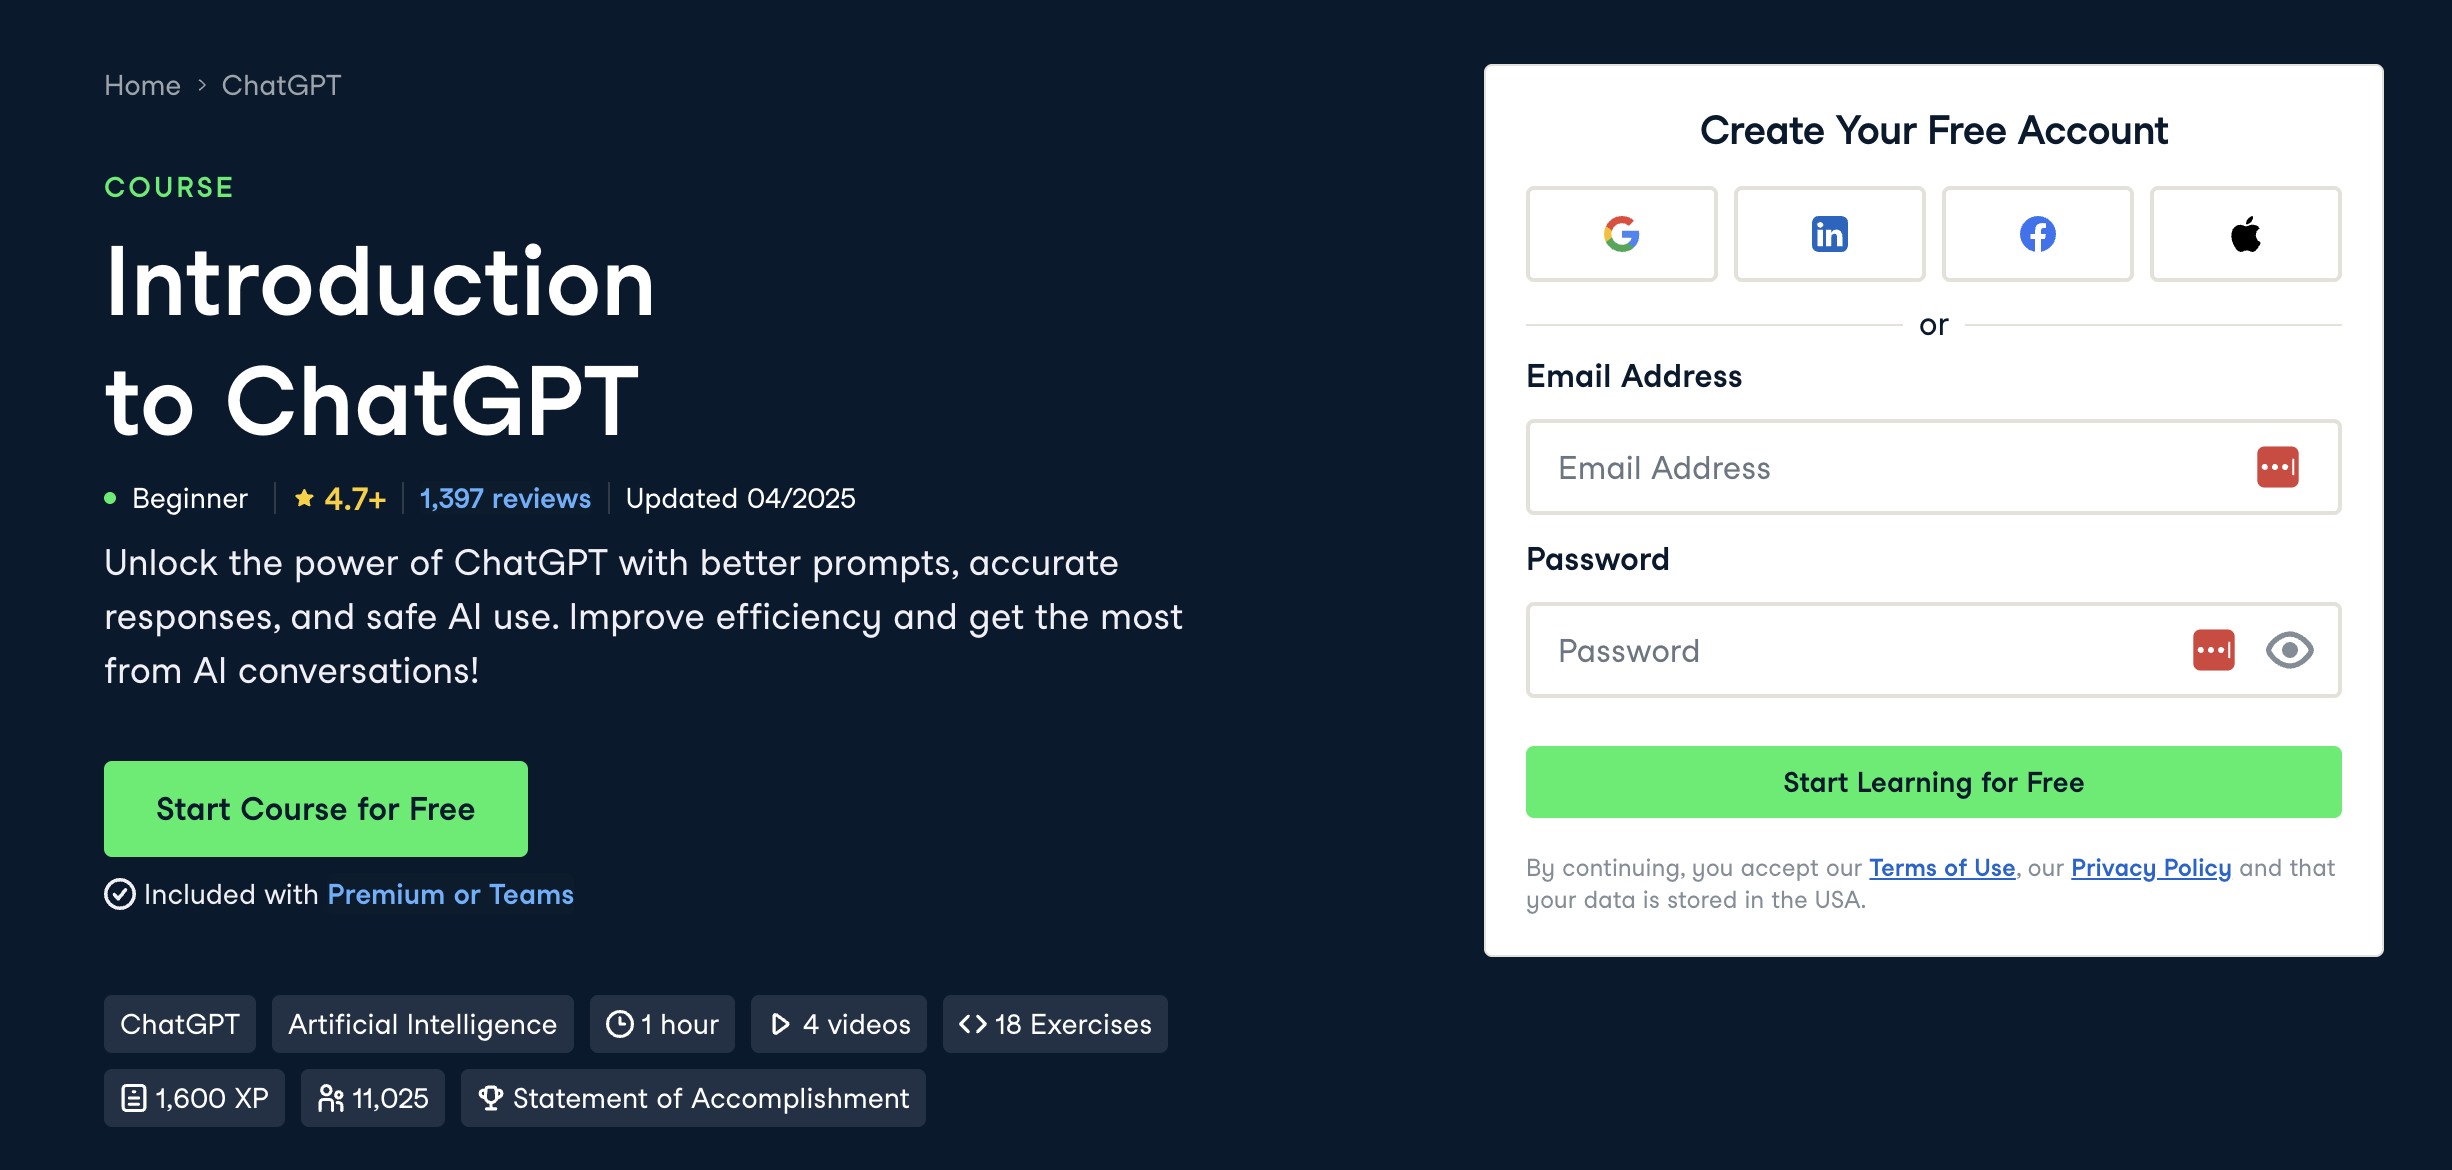Sign up using the Apple icon
This screenshot has width=2452, height=1170.
2245,233
